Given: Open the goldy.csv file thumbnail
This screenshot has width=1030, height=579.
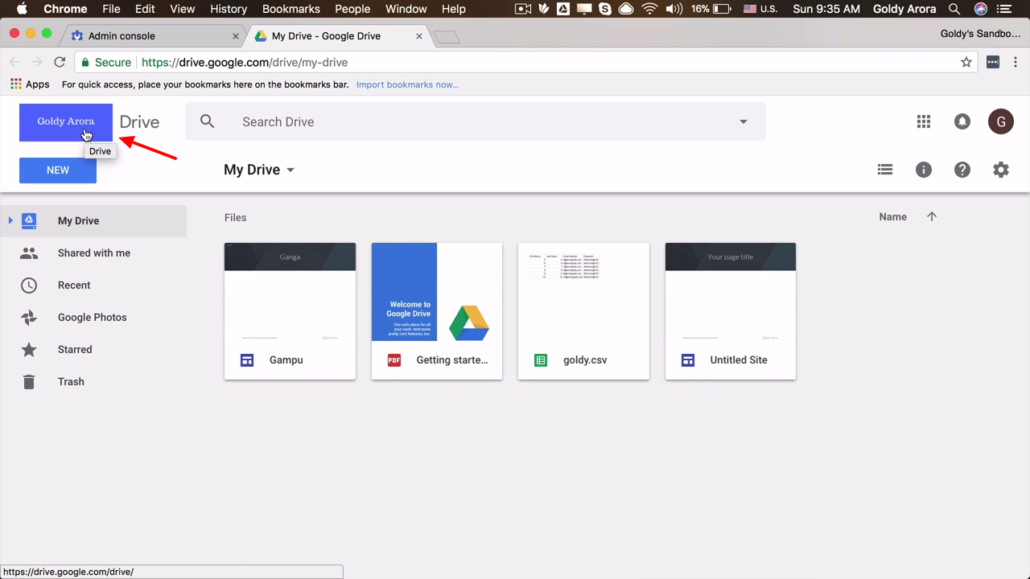Looking at the screenshot, I should coord(583,310).
